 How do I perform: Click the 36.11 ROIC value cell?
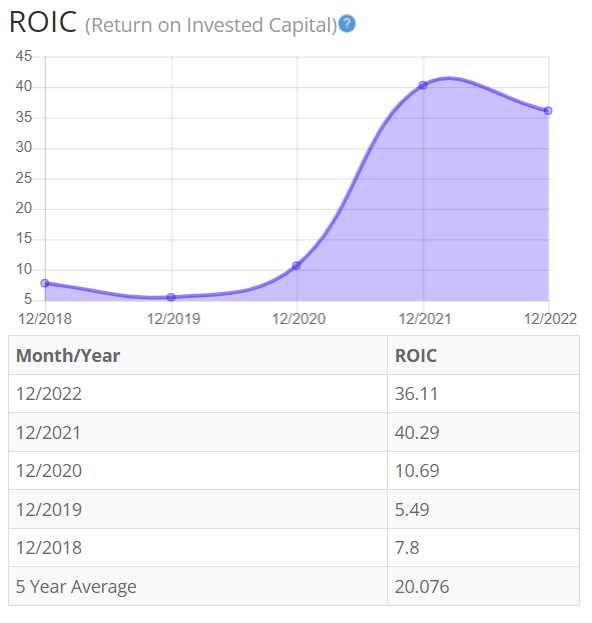[484, 394]
